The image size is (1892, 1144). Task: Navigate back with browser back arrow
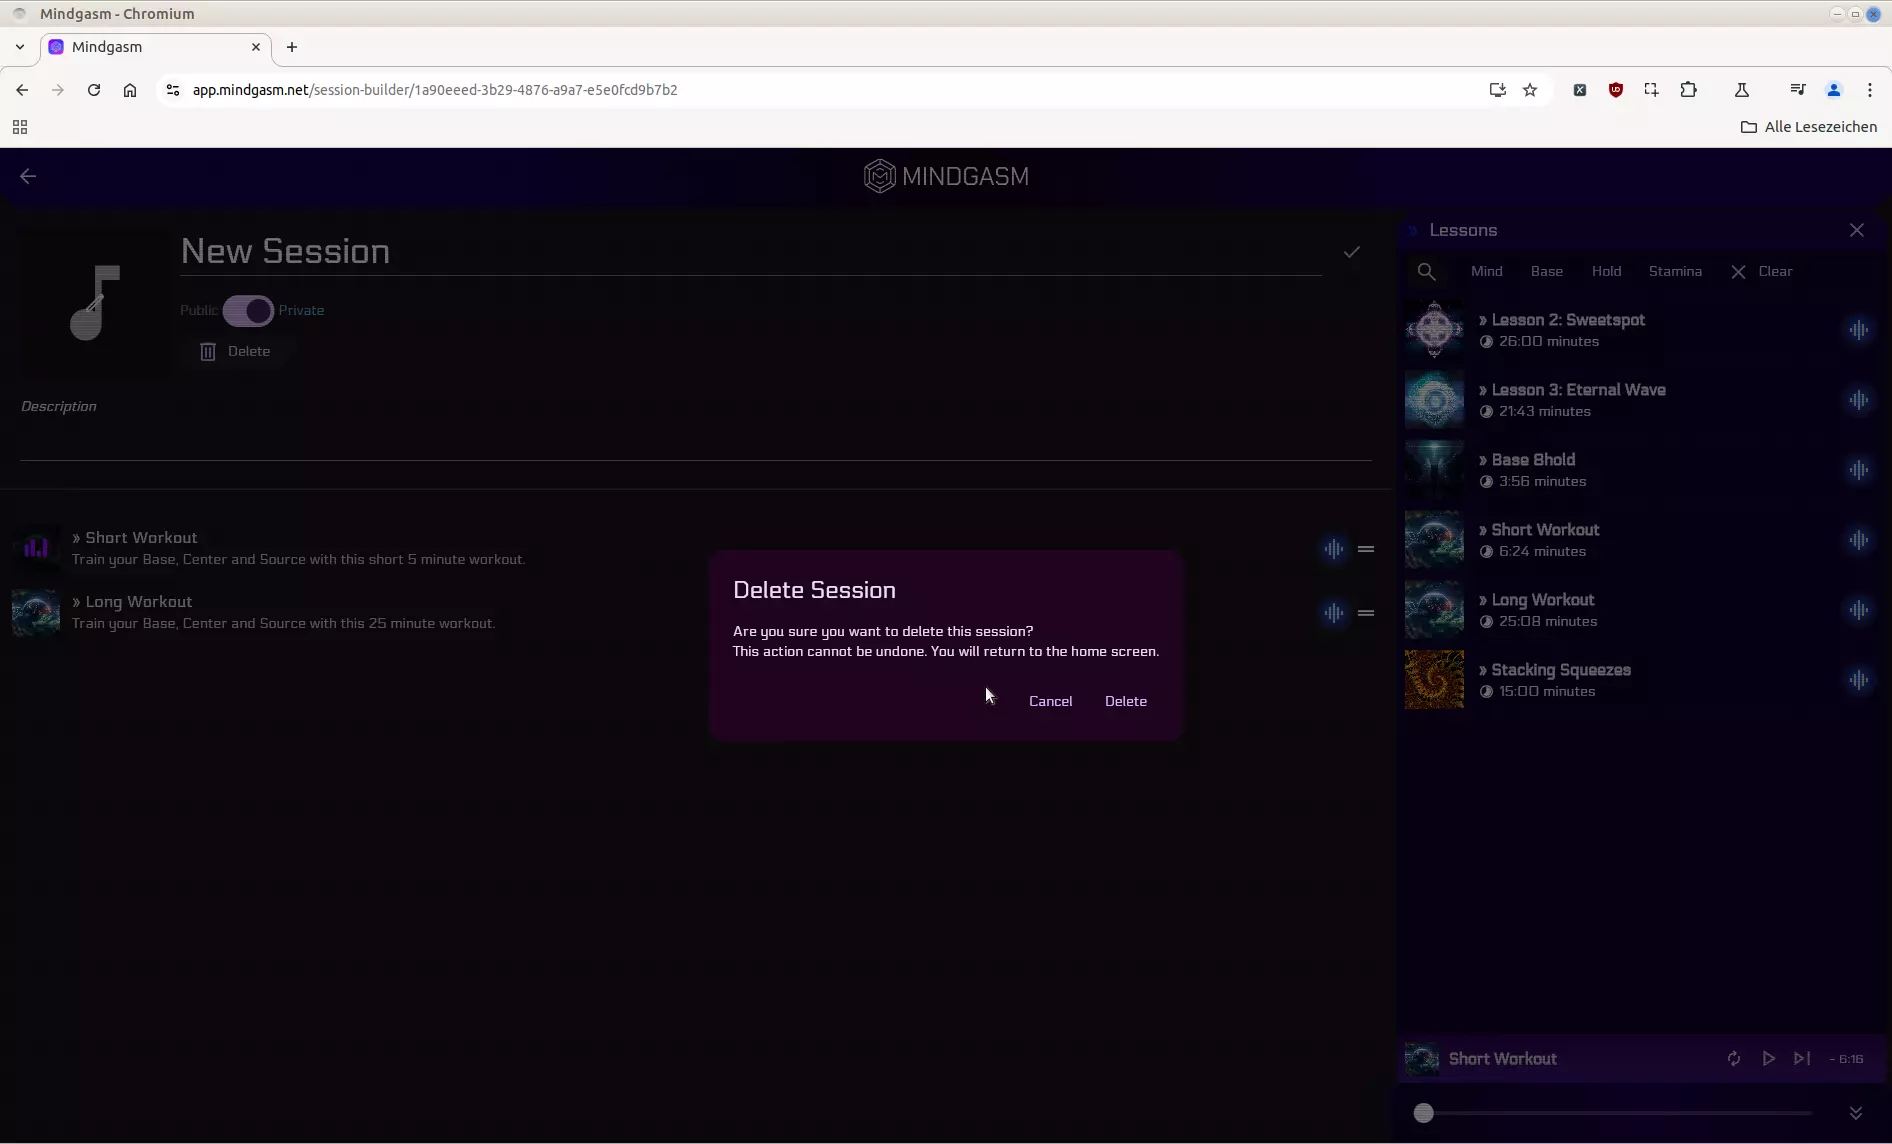click(22, 90)
